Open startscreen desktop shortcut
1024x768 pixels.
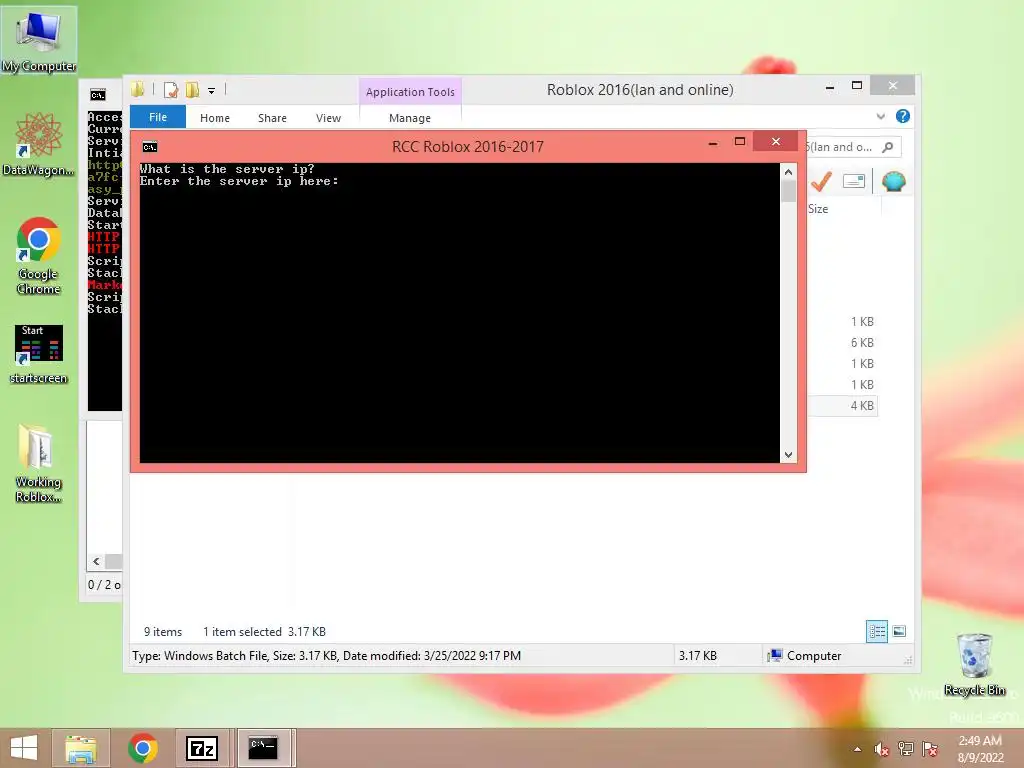click(x=39, y=354)
